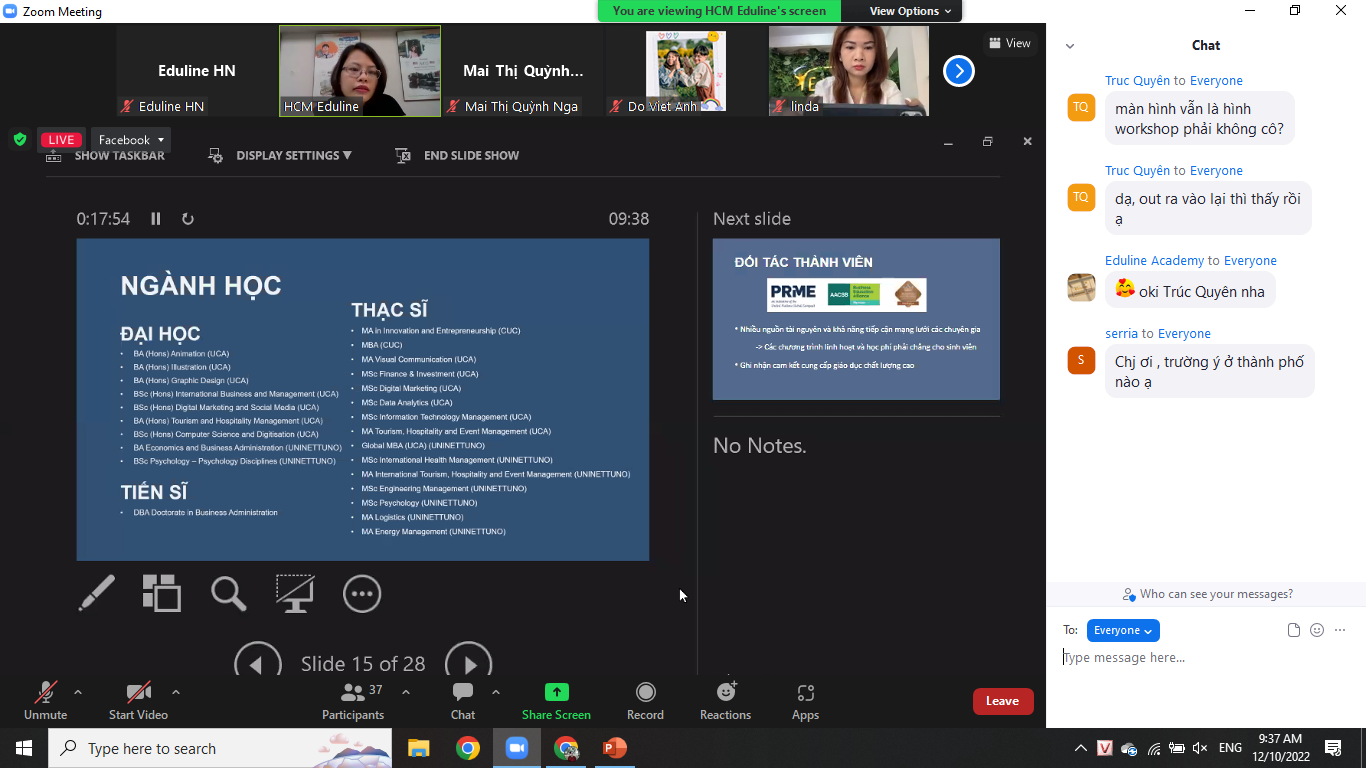The width and height of the screenshot is (1366, 768).
Task: Start Video camera toggle
Action: (138, 700)
